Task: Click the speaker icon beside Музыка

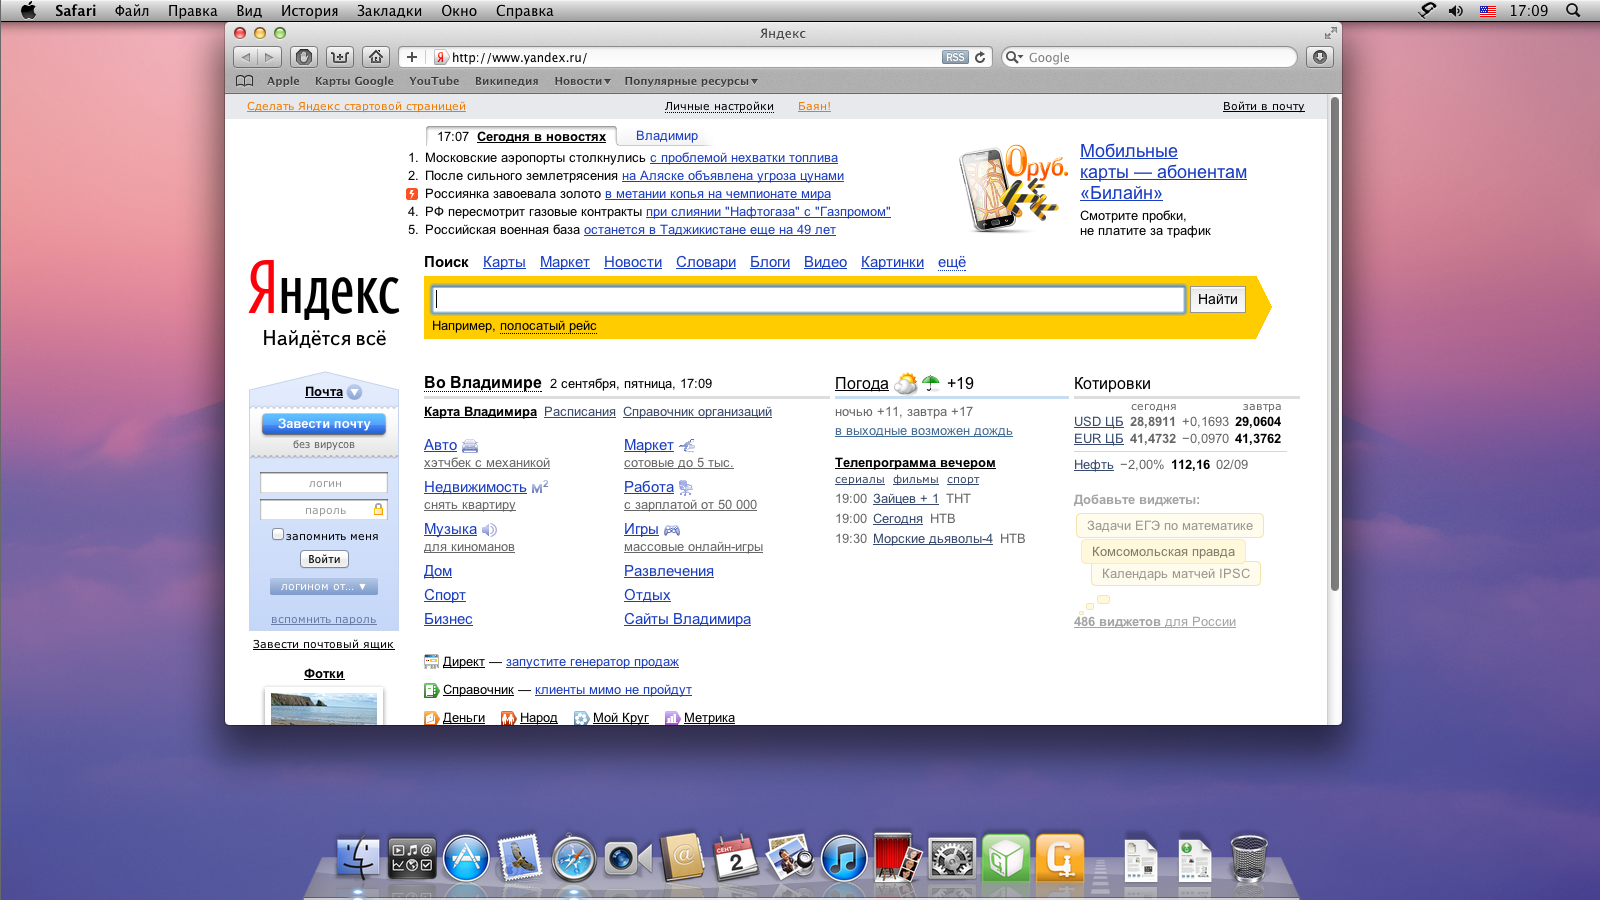Action: pyautogui.click(x=489, y=530)
